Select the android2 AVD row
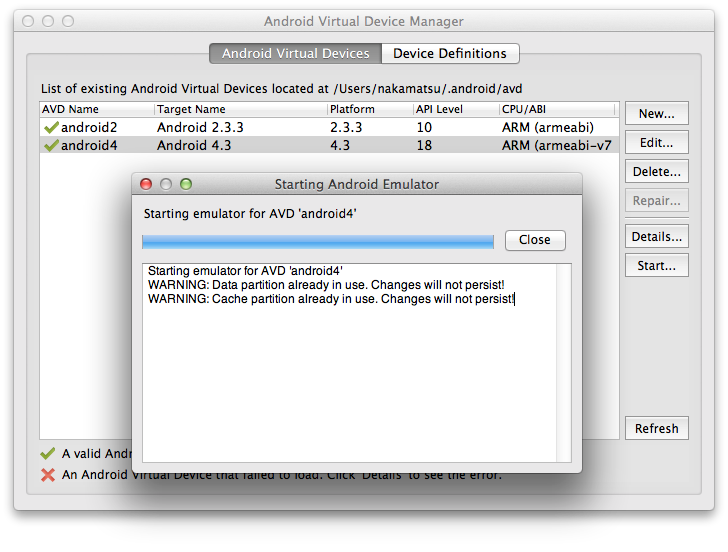728x552 pixels. point(329,127)
